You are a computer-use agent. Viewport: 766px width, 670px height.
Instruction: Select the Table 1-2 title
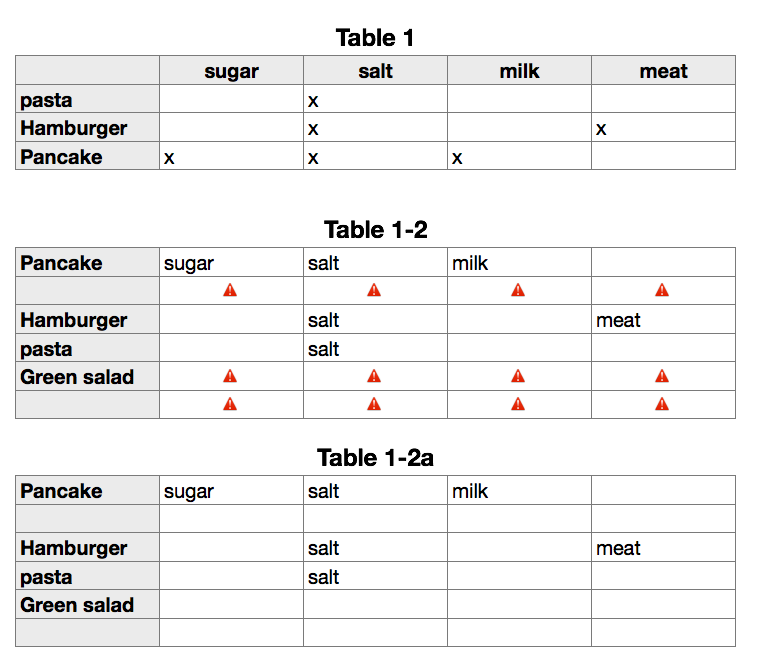(375, 230)
